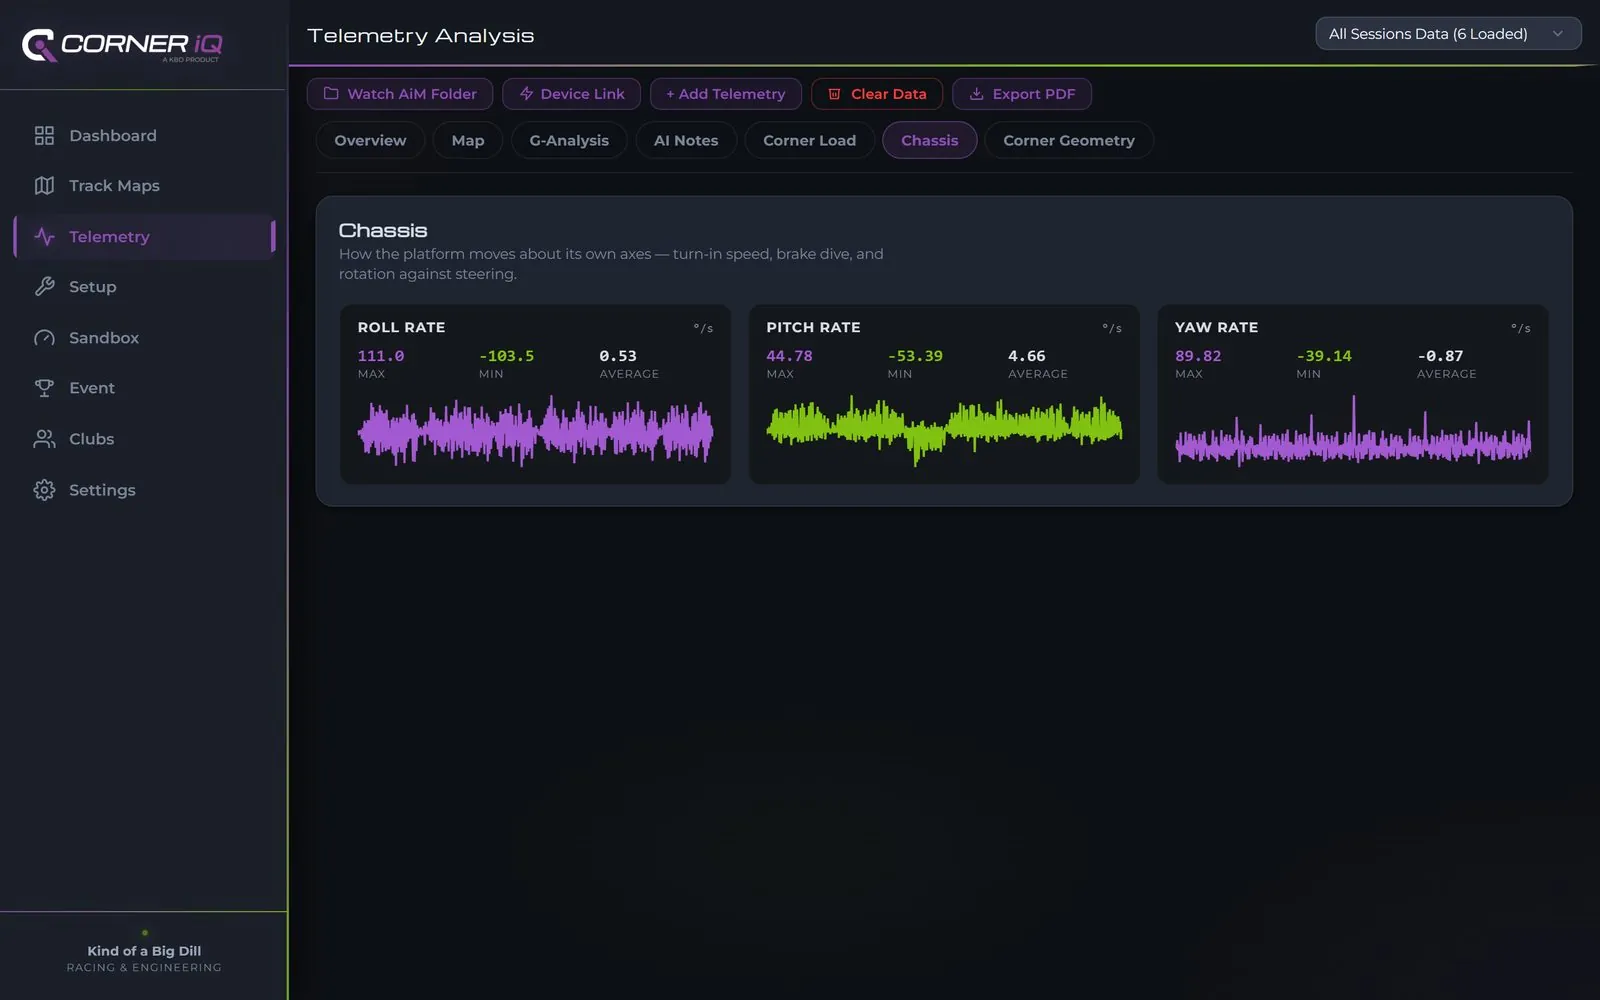This screenshot has width=1600, height=1000.
Task: Open the AI Notes tab
Action: pyautogui.click(x=686, y=140)
